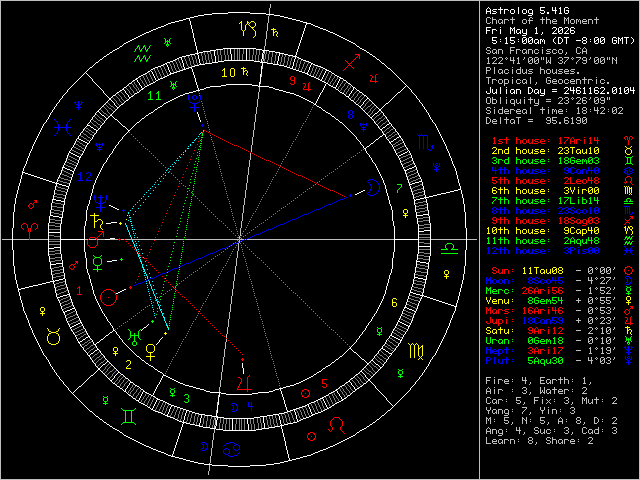Select the large red Jupiter glyph in the 4th house

(x=244, y=384)
